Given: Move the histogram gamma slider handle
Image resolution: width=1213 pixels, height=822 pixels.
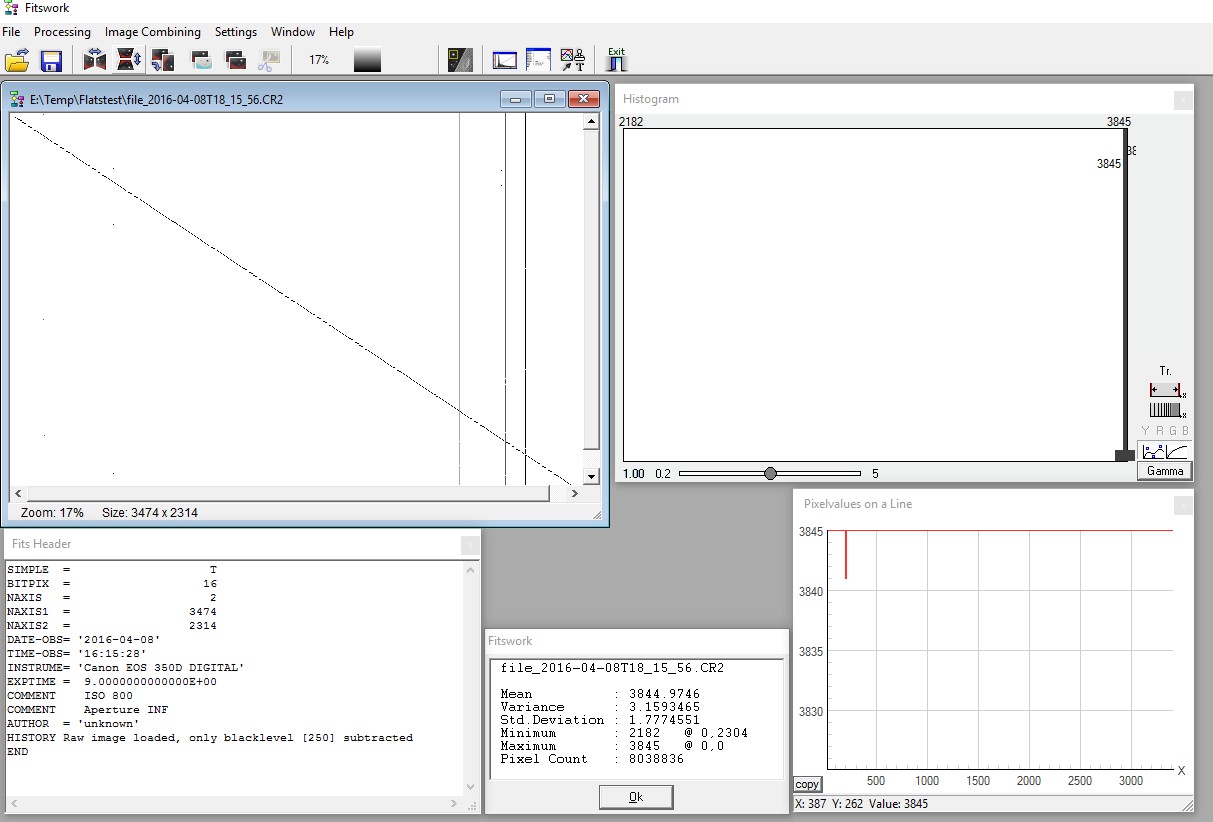Looking at the screenshot, I should pyautogui.click(x=770, y=473).
